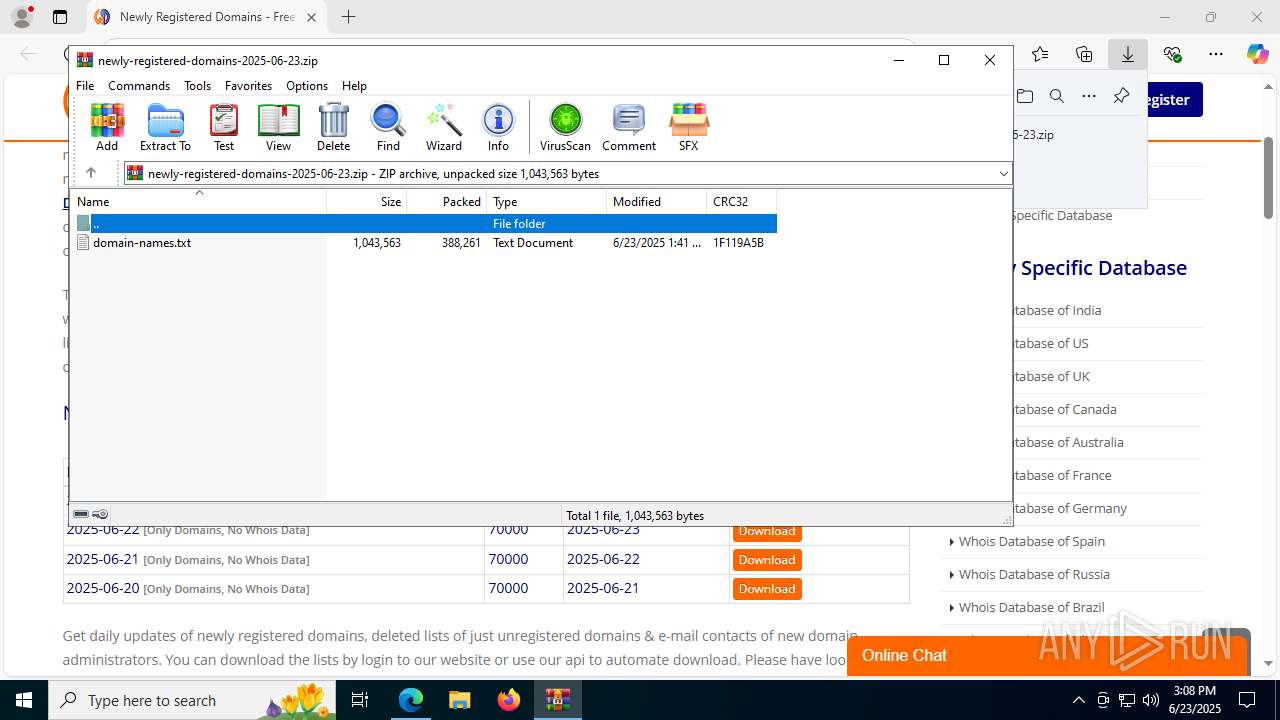Open a new browser tab

pyautogui.click(x=348, y=17)
